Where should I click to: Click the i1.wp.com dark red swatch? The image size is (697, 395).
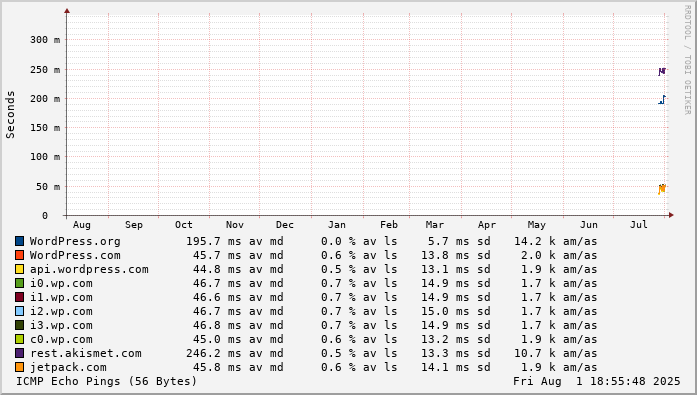19,297
